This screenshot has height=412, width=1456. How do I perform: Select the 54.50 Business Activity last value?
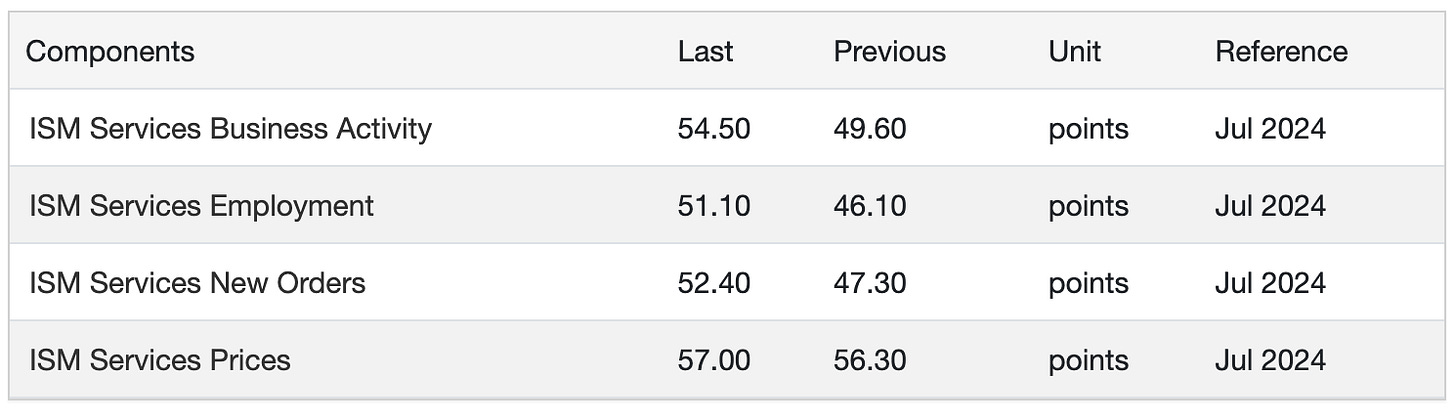coord(714,129)
